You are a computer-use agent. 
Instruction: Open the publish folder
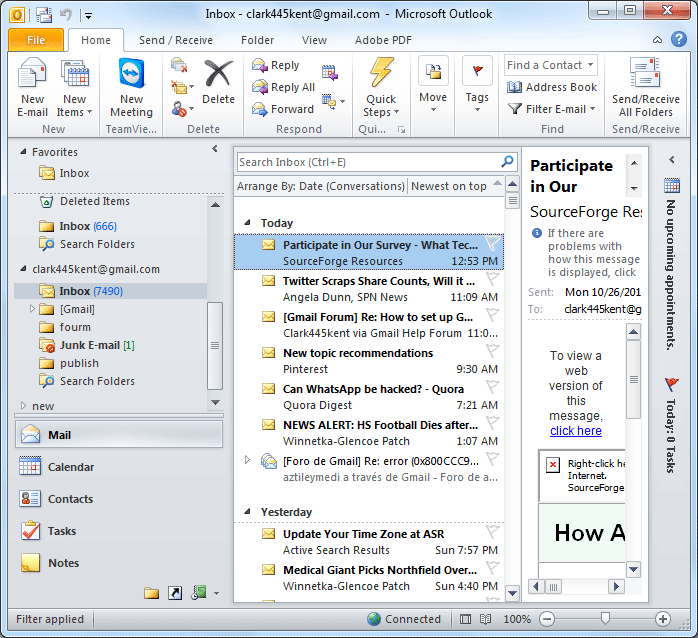click(69, 363)
